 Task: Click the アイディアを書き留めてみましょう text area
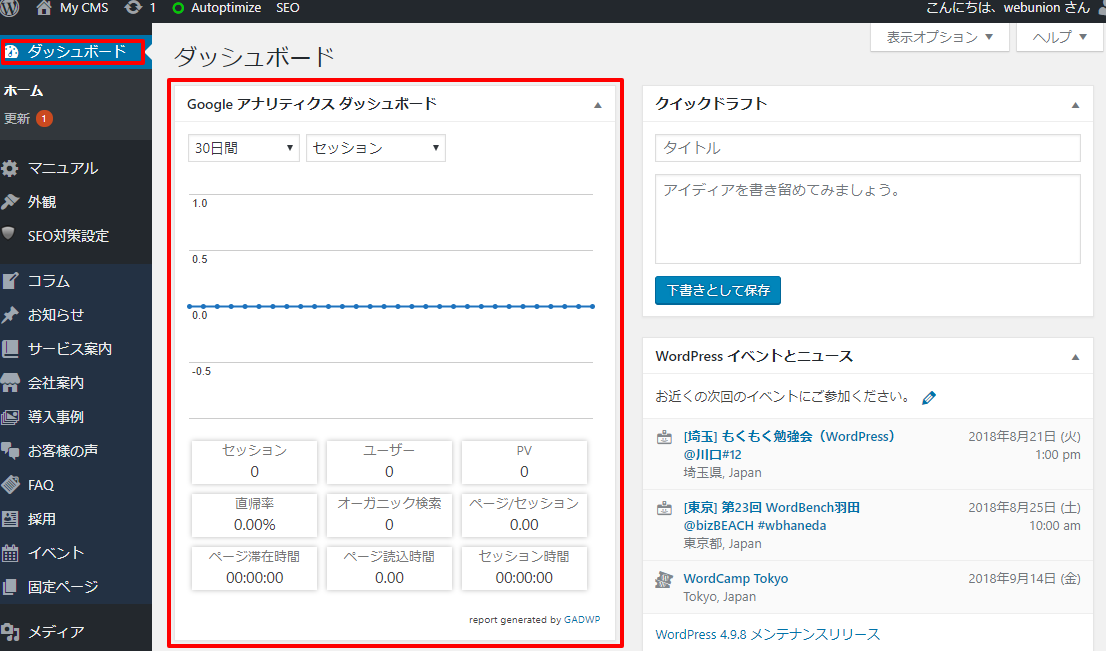[x=868, y=219]
